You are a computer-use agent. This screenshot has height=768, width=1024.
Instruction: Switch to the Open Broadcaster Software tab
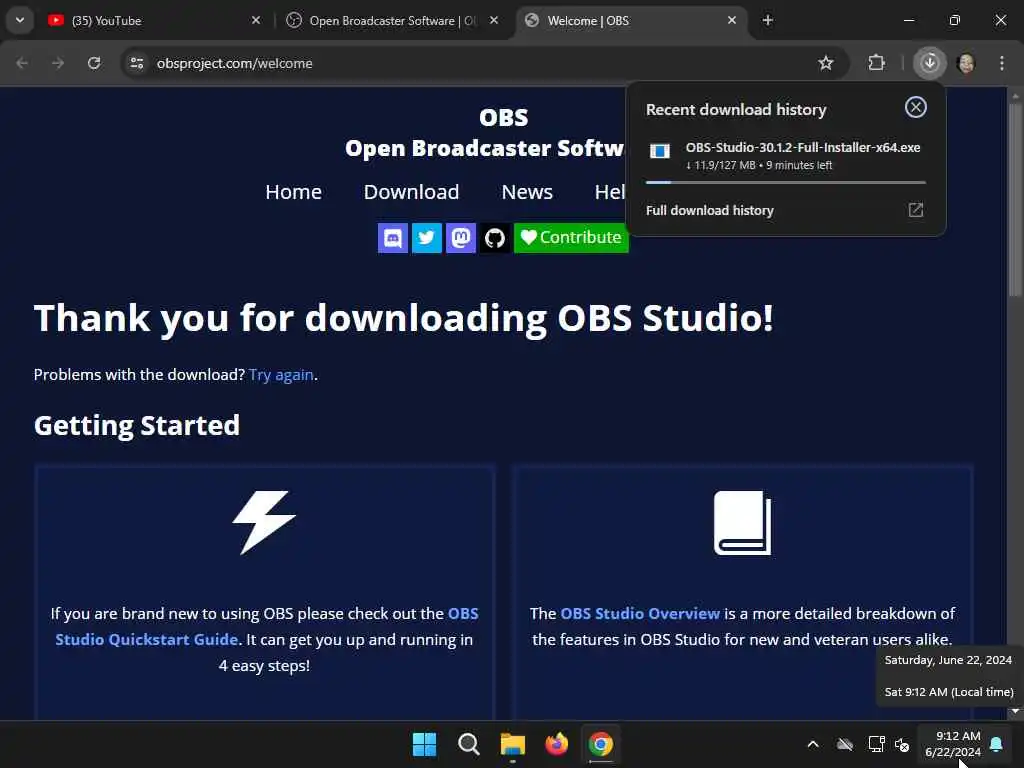pyautogui.click(x=392, y=21)
